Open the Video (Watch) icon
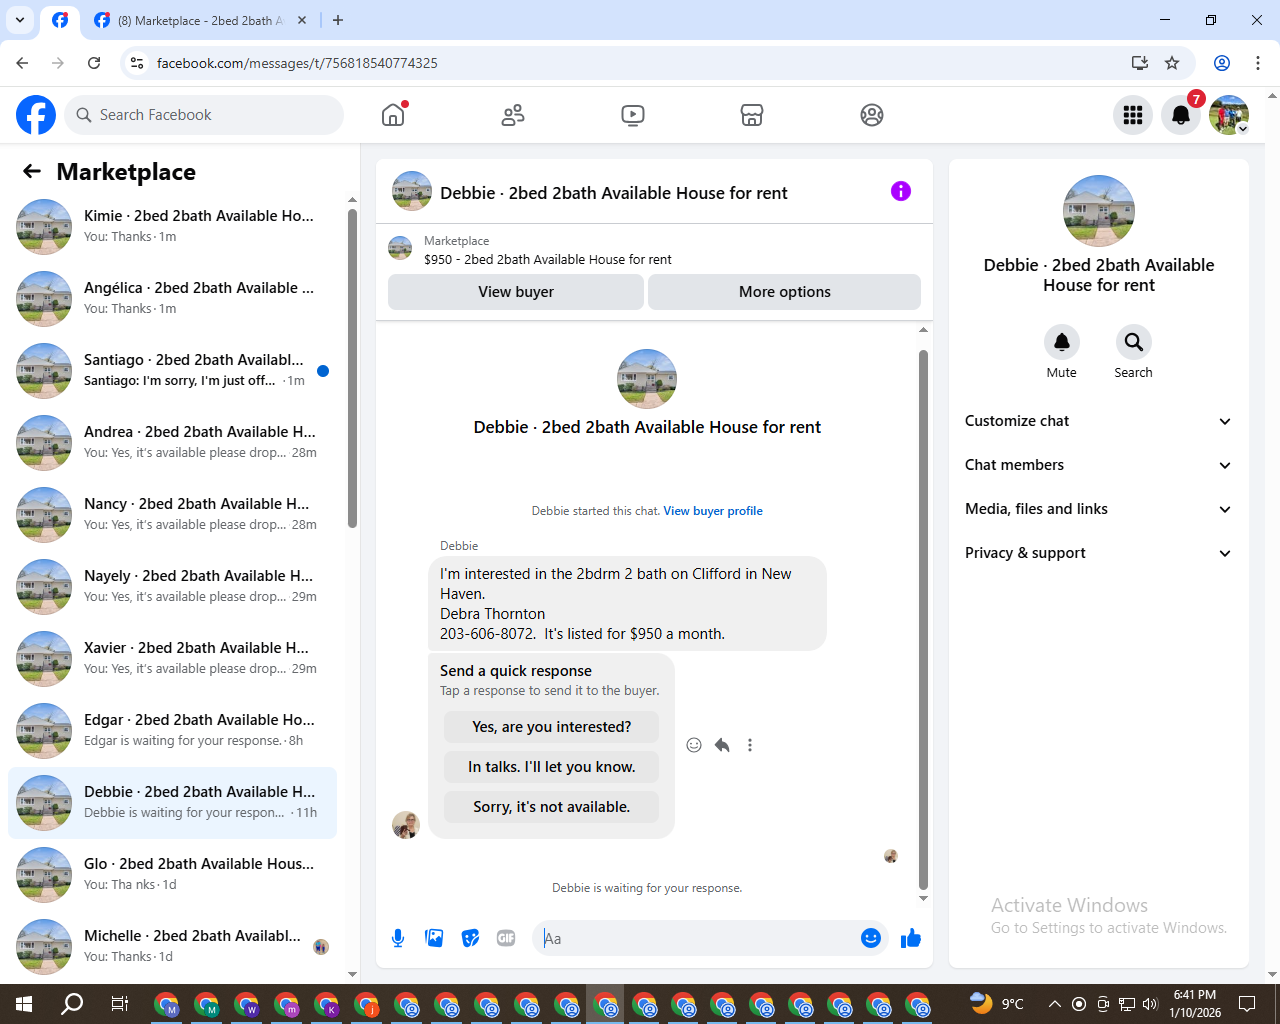 [633, 115]
